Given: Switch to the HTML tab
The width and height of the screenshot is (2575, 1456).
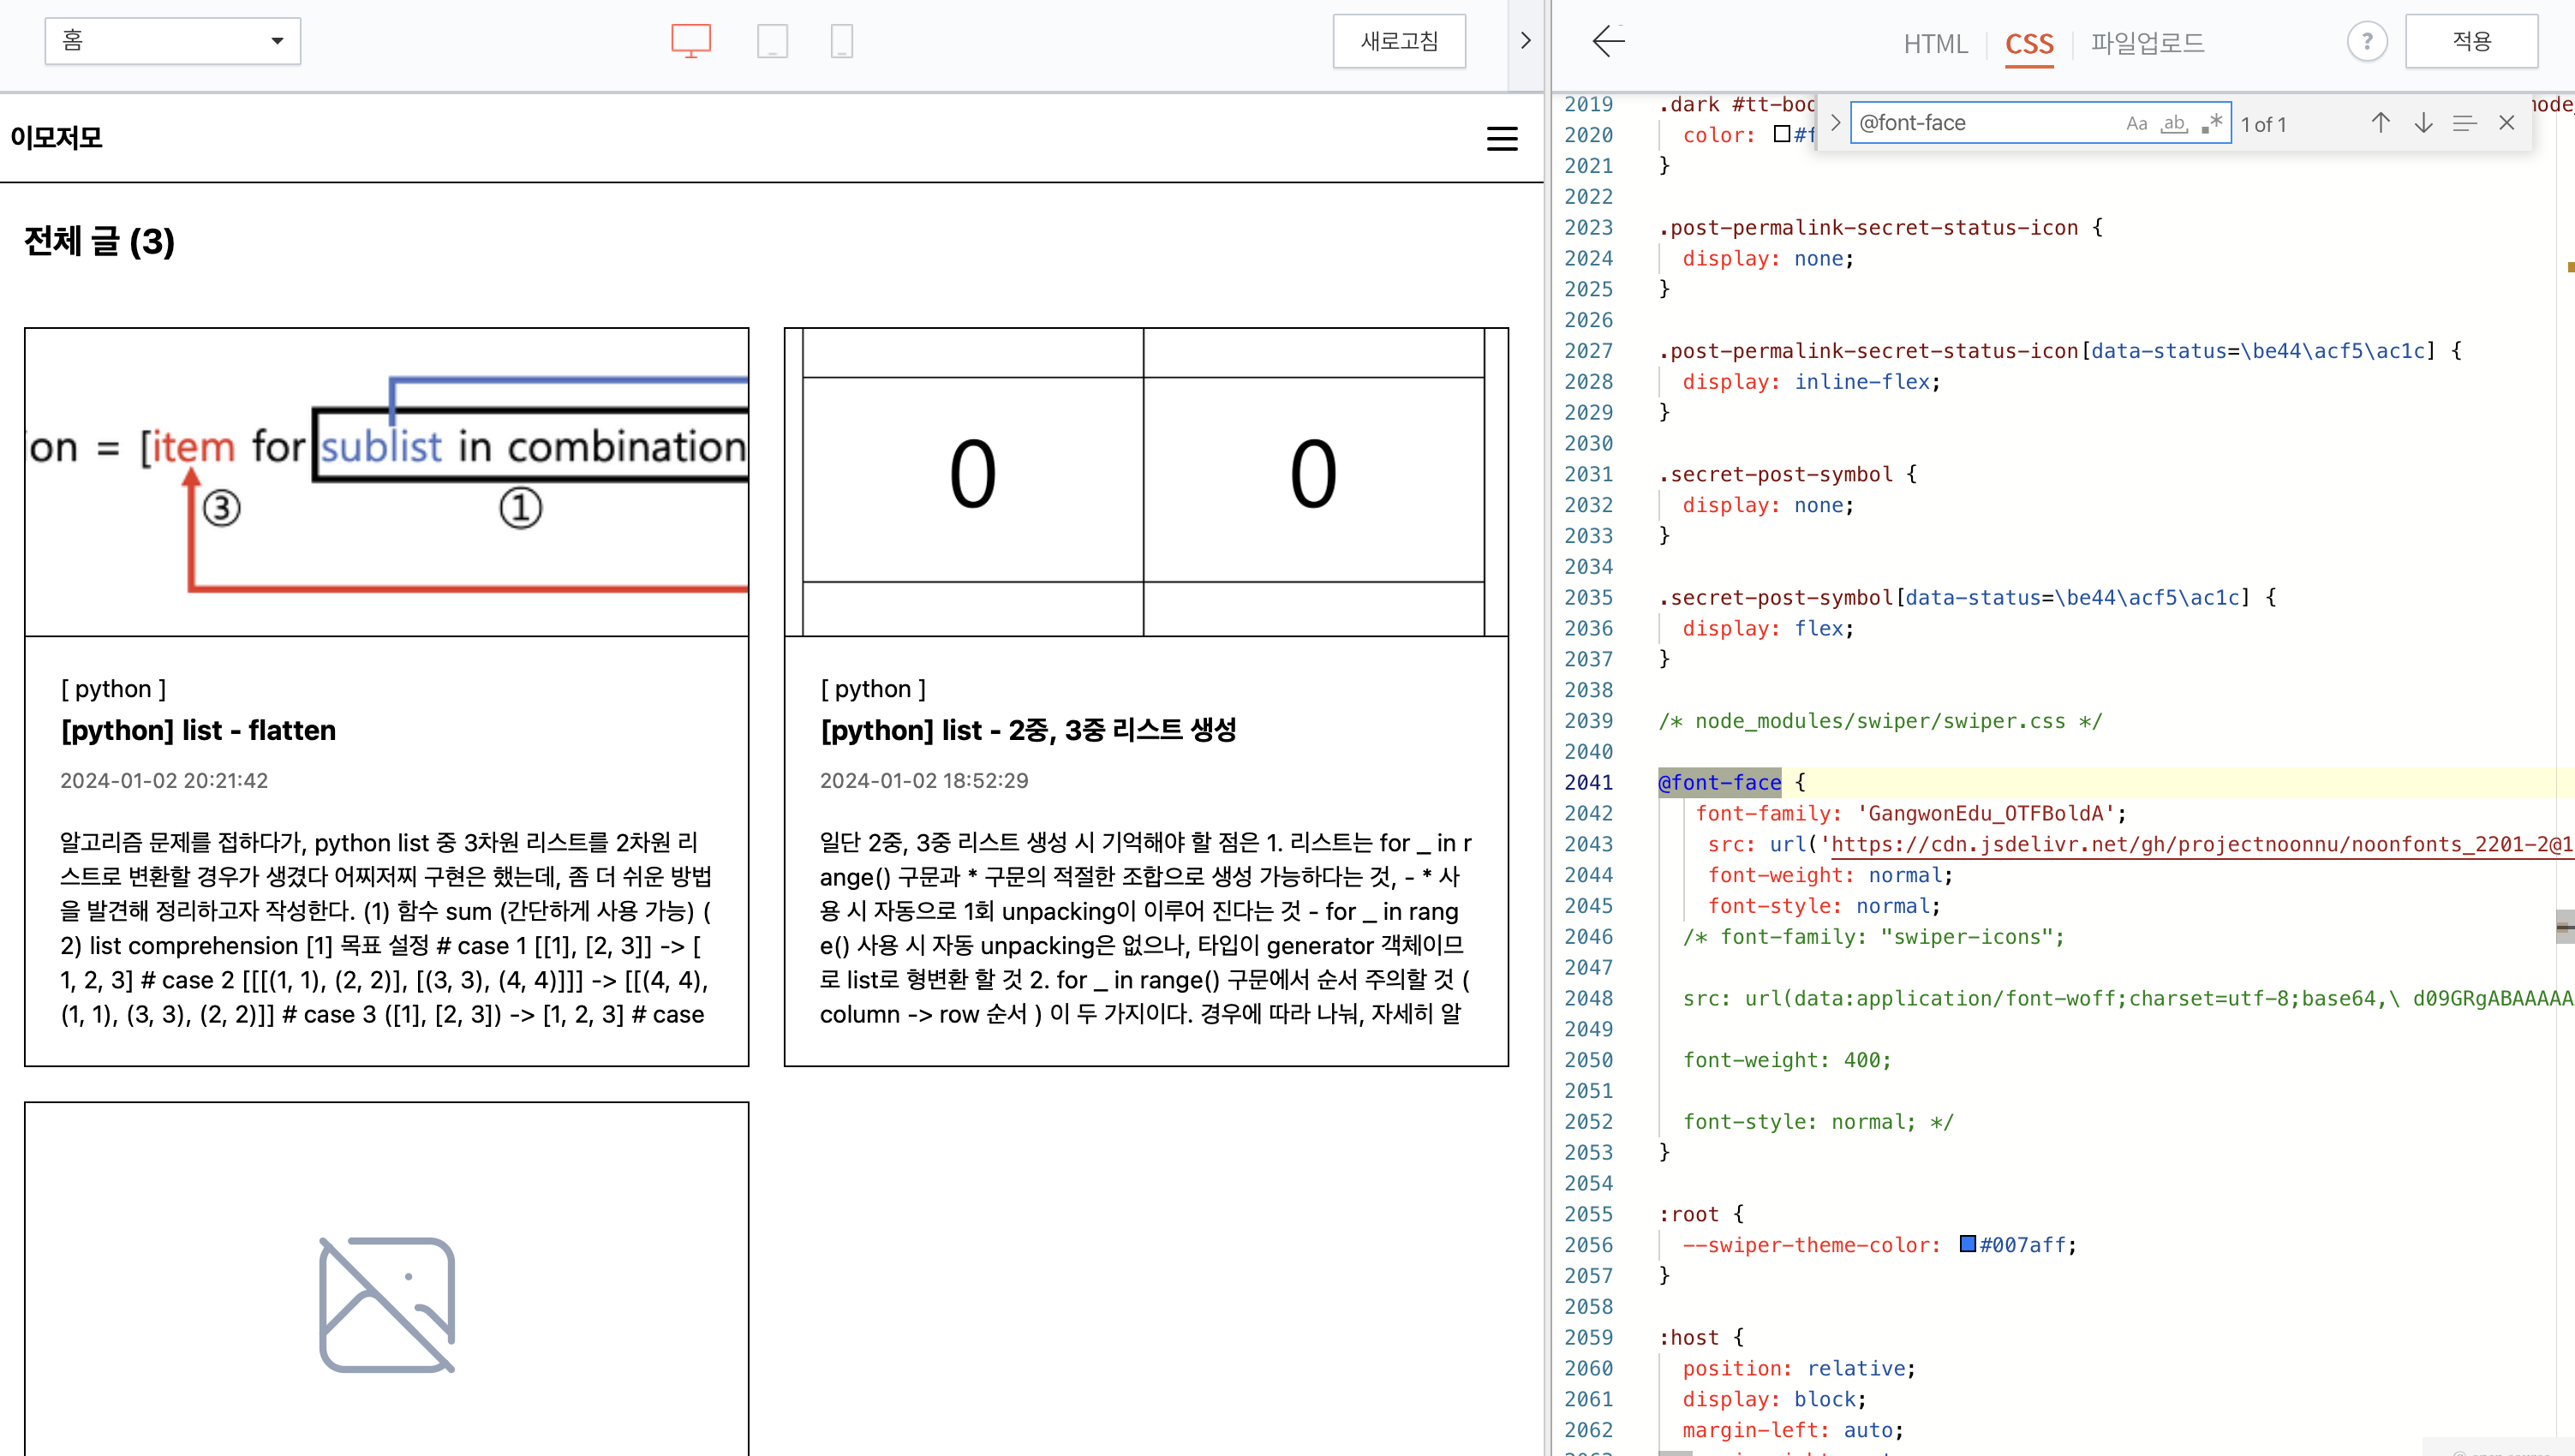Looking at the screenshot, I should [x=1935, y=43].
